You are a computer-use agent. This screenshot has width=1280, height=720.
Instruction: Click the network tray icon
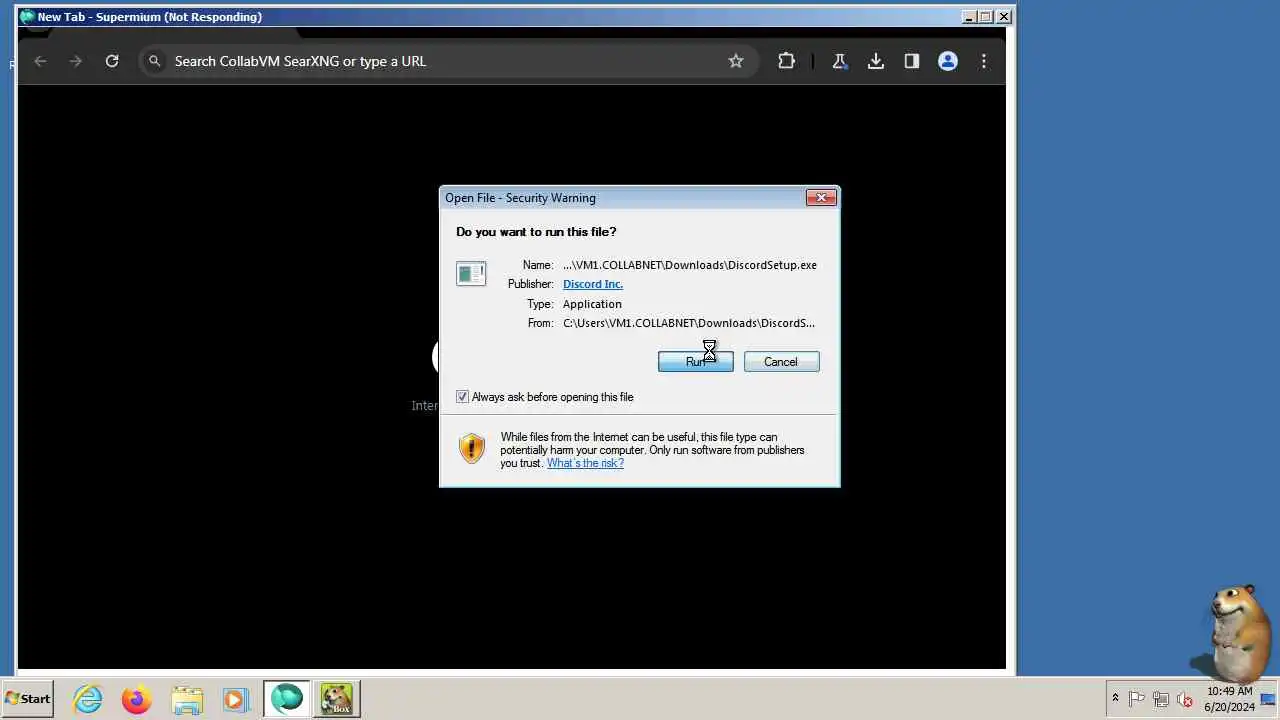tap(1161, 699)
